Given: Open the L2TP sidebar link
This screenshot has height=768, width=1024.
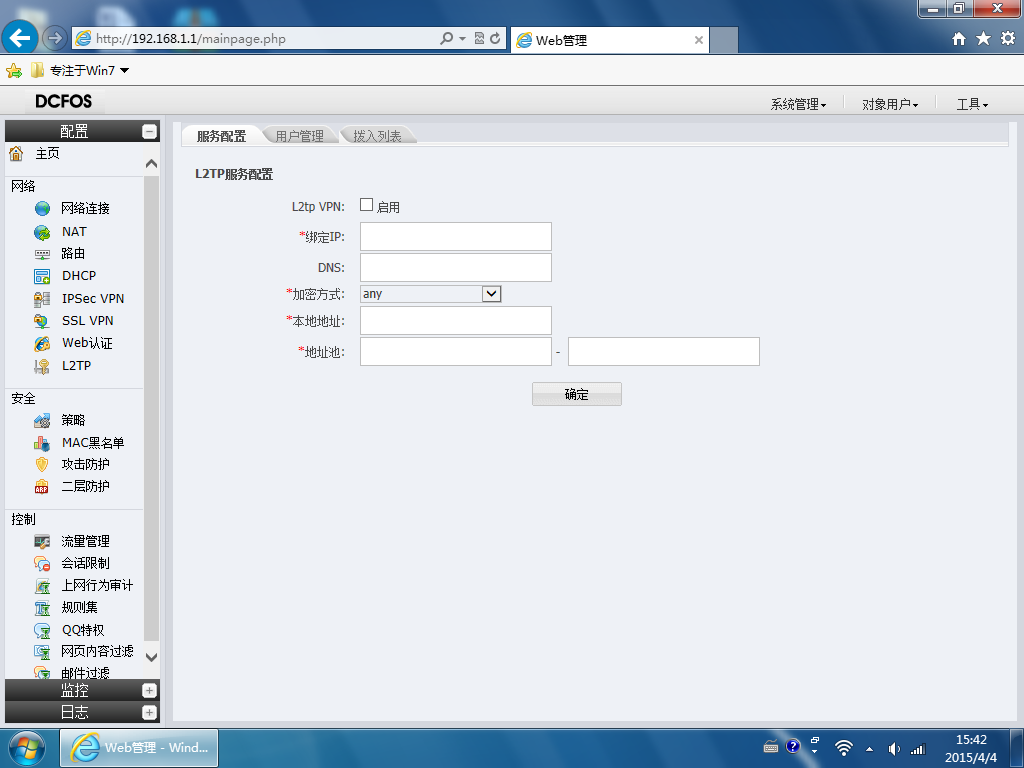Looking at the screenshot, I should coord(76,366).
